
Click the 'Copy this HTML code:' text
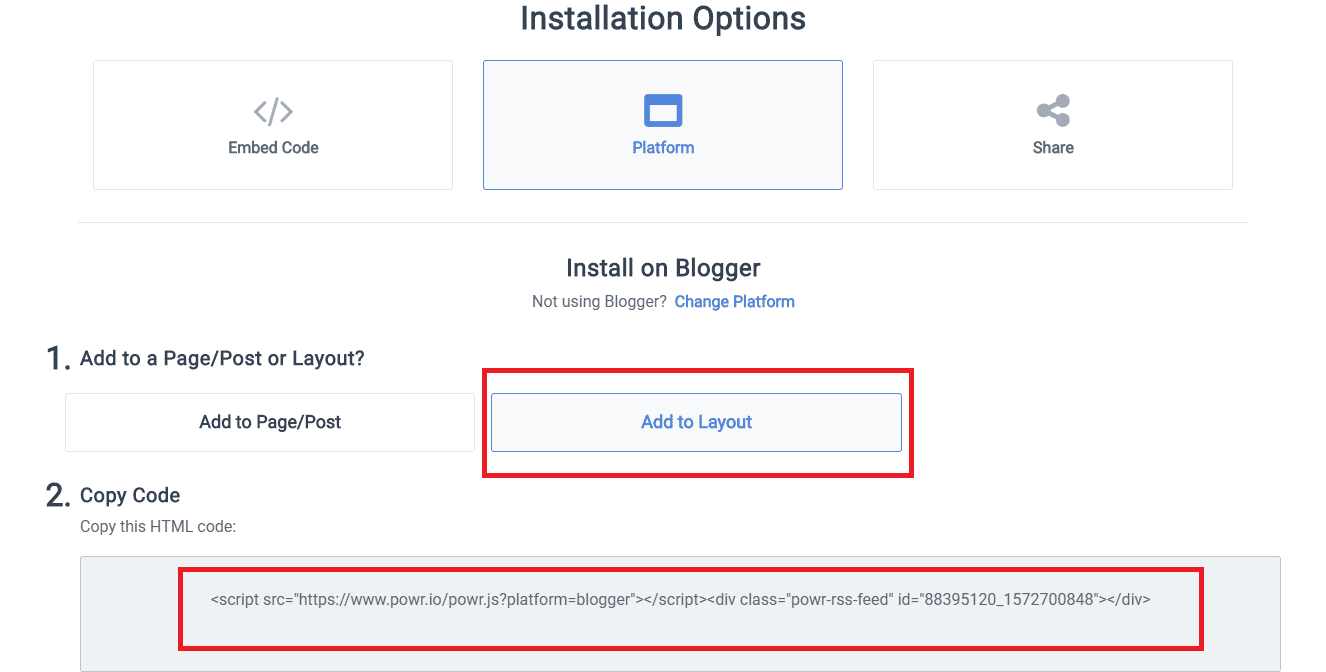pos(158,526)
